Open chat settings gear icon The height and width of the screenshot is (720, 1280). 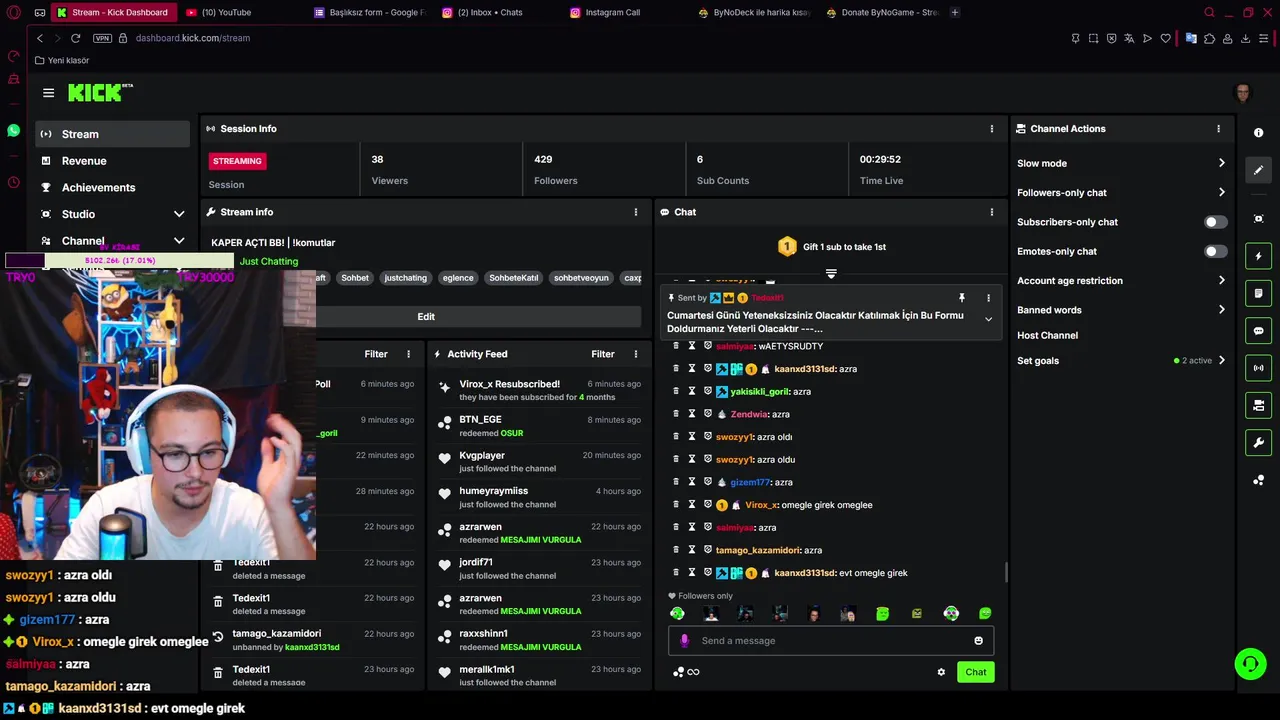point(941,672)
